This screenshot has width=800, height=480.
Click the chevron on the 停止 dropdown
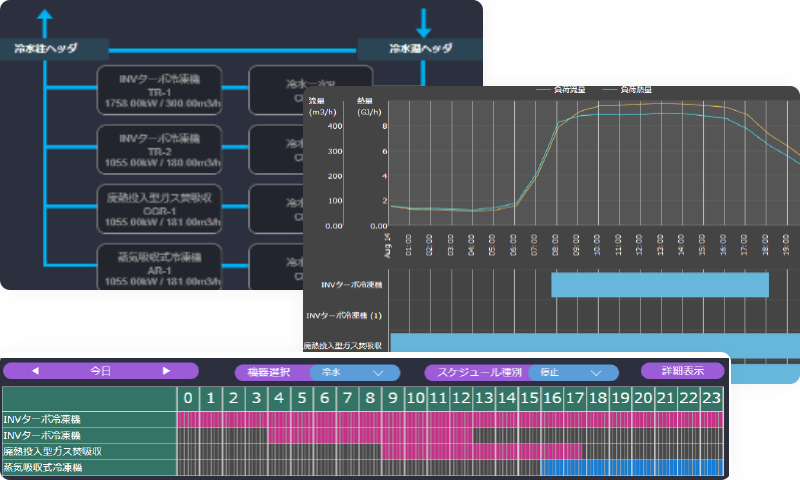[597, 372]
